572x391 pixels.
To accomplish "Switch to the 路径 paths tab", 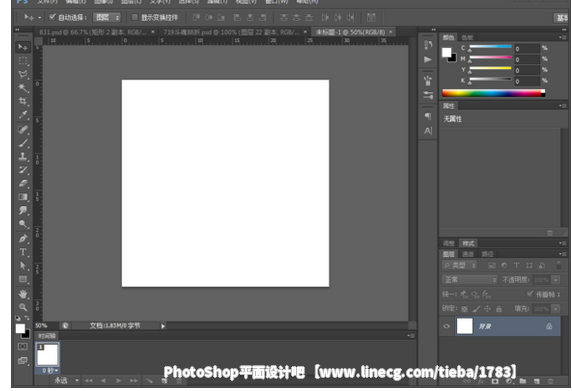I will click(487, 254).
